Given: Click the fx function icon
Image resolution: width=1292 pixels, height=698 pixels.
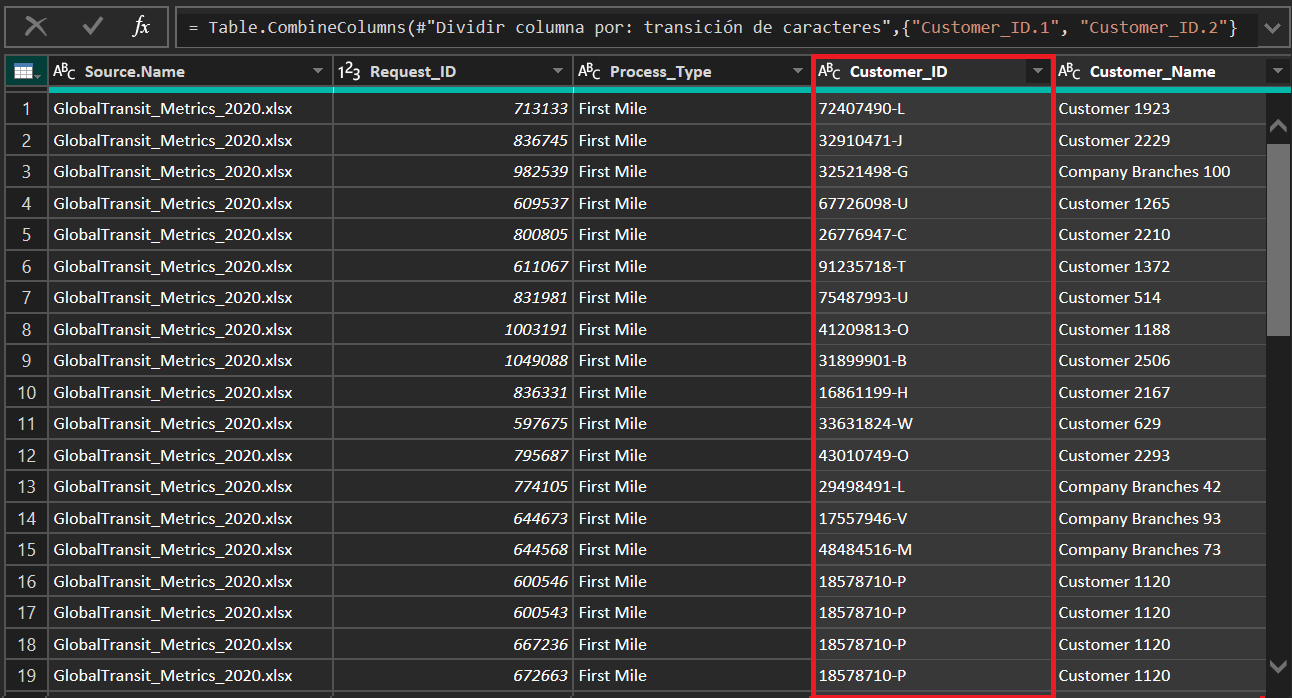Looking at the screenshot, I should coord(141,27).
